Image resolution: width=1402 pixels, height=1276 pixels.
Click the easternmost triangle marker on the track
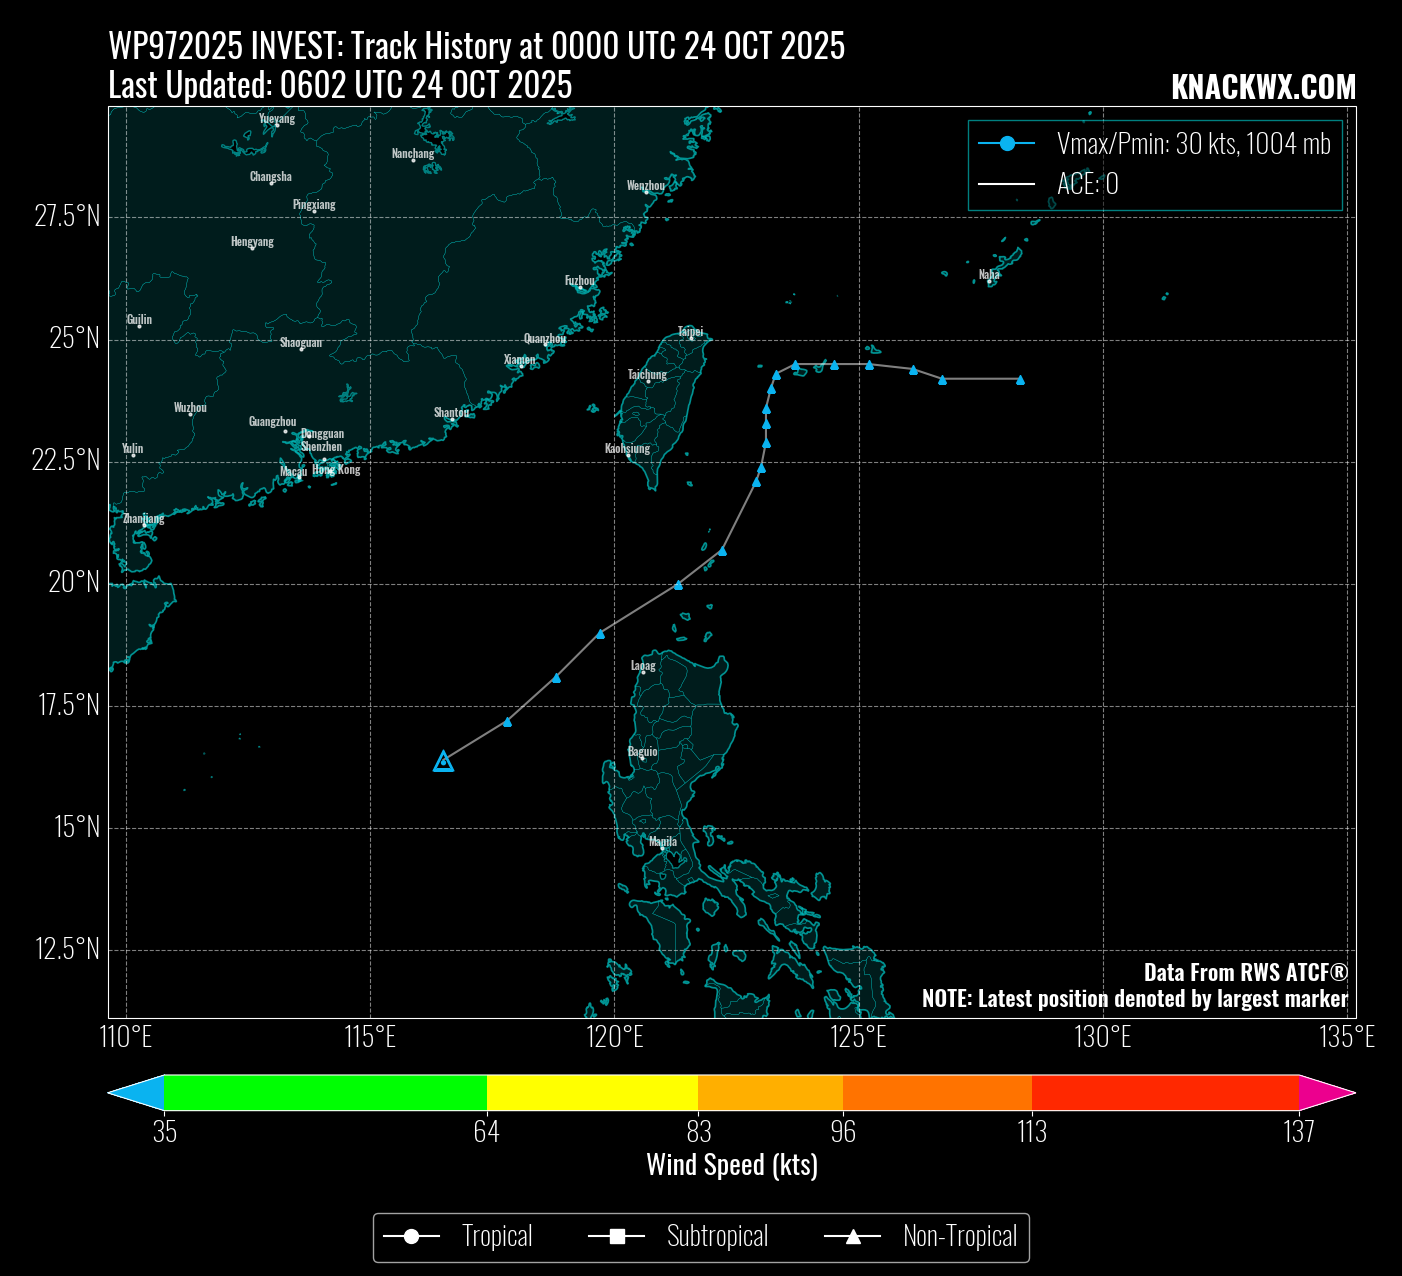click(x=1020, y=380)
